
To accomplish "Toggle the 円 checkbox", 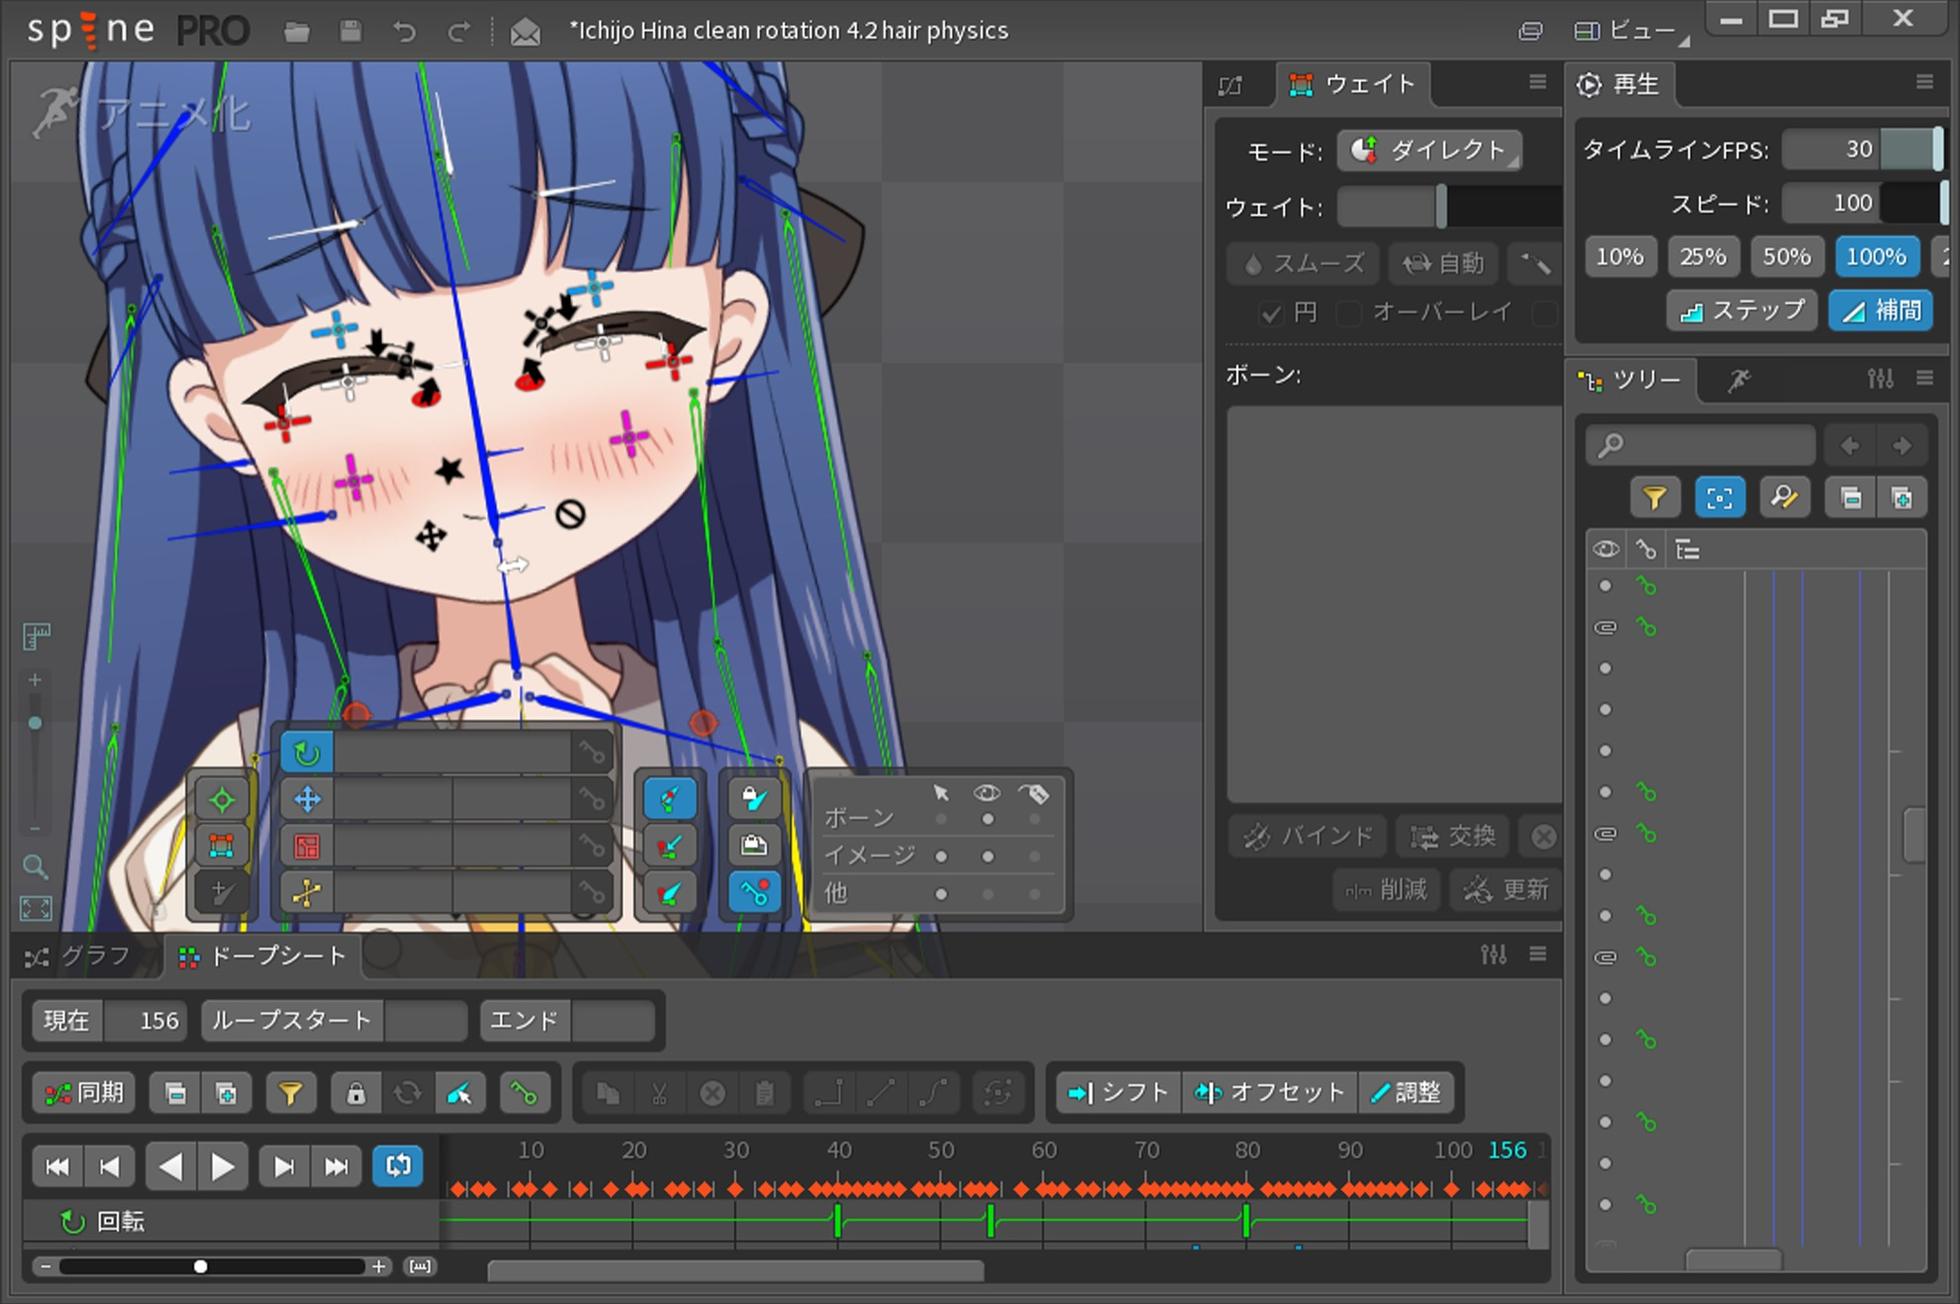I will 1272,313.
